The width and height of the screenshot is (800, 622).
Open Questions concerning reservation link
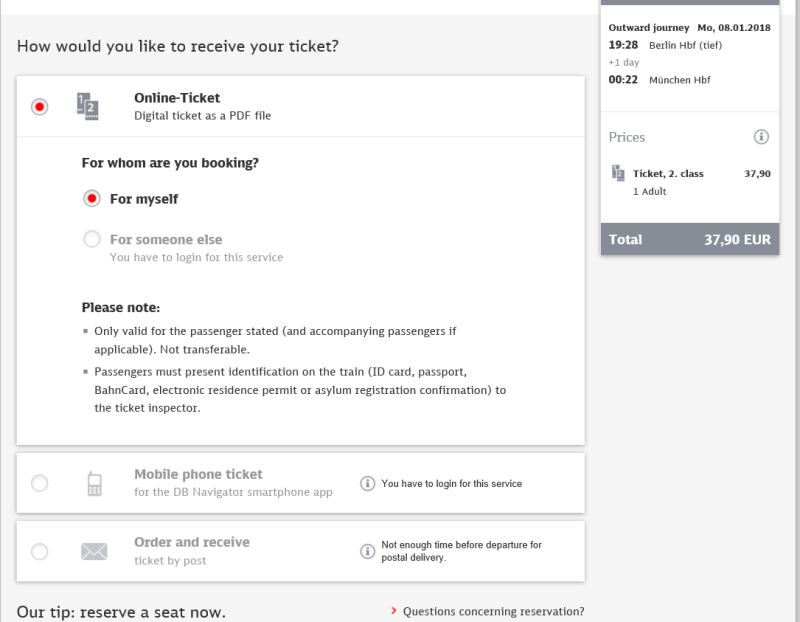coord(493,611)
